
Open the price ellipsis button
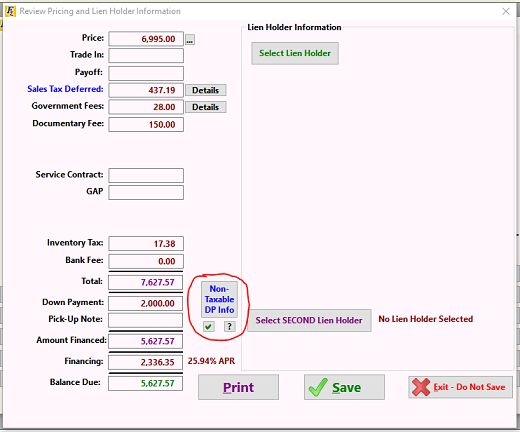(x=190, y=40)
